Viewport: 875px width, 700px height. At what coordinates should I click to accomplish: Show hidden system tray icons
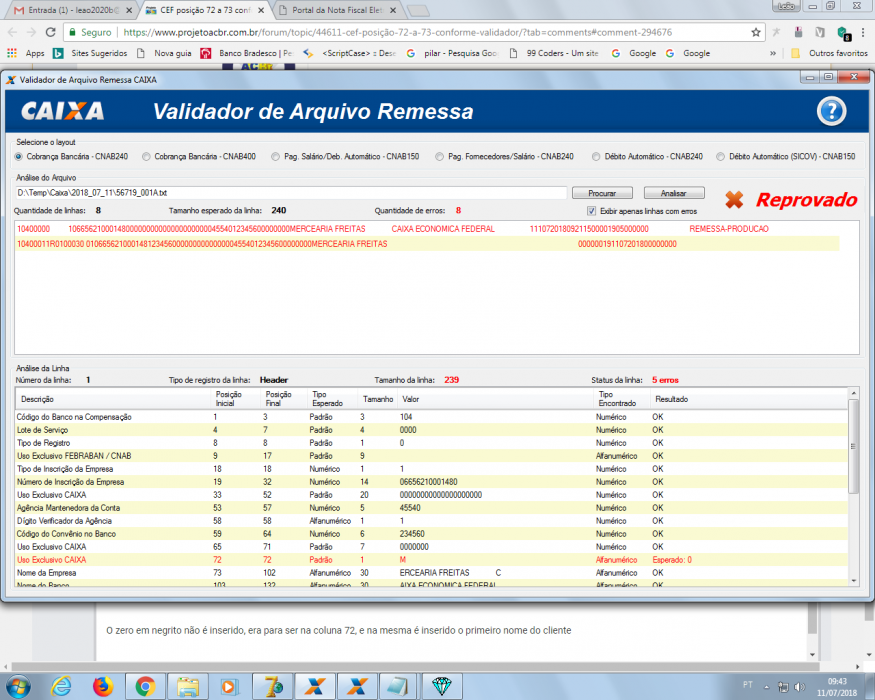coord(766,687)
